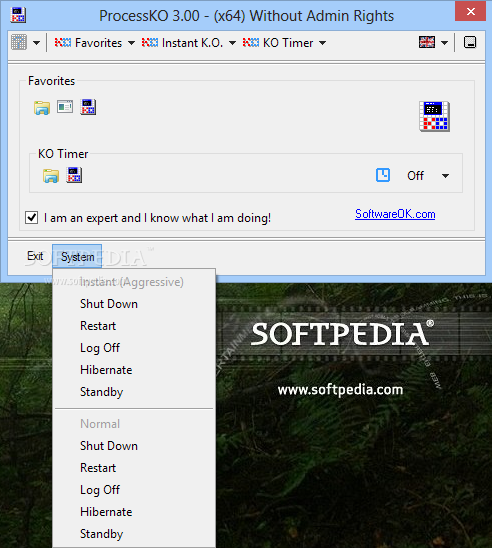Expand the KO Timer toolbar dropdown arrow
Viewport: 492px width, 548px height.
(323, 43)
